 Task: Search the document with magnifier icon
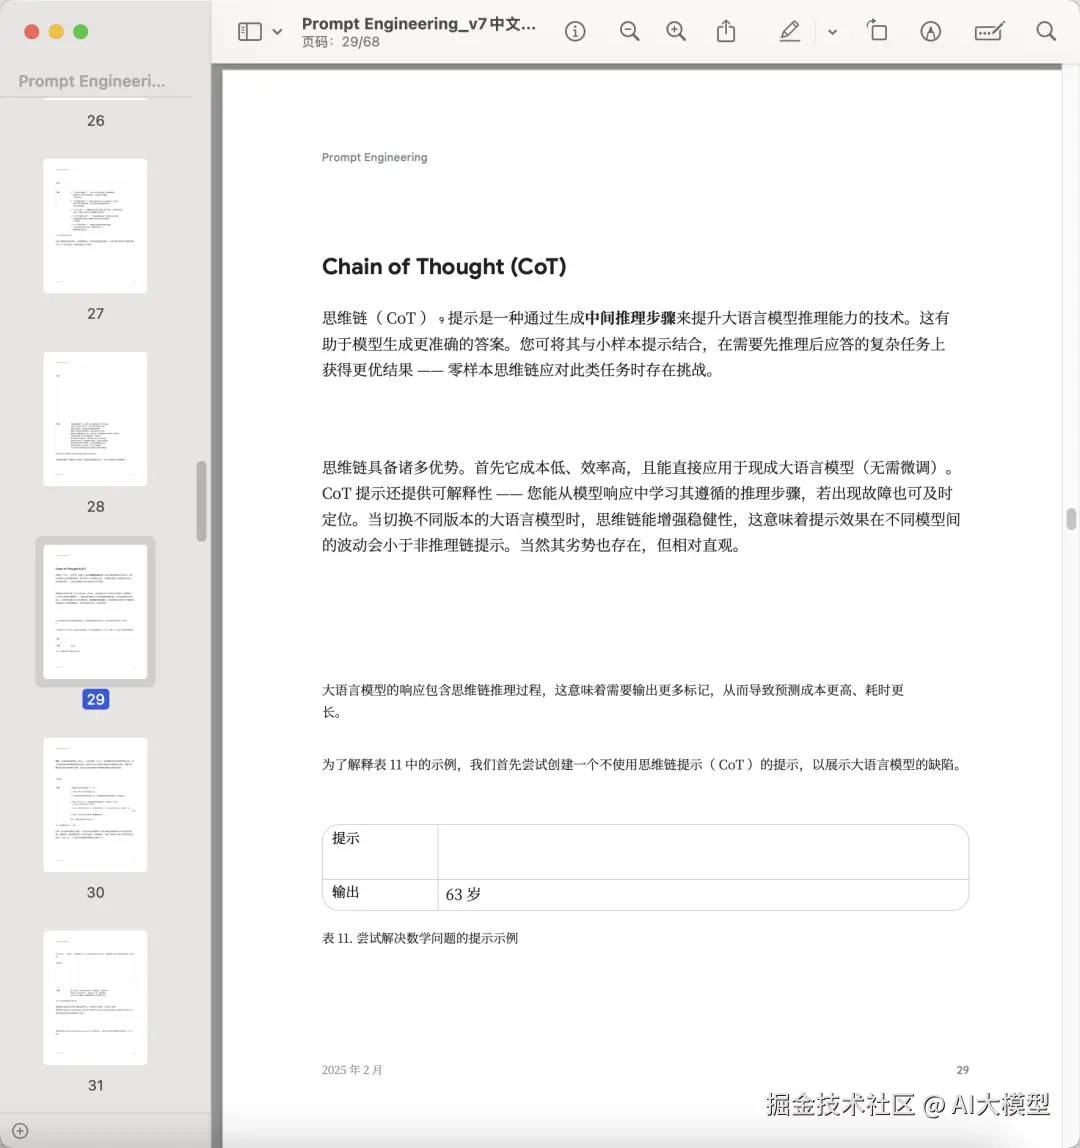coord(1046,32)
